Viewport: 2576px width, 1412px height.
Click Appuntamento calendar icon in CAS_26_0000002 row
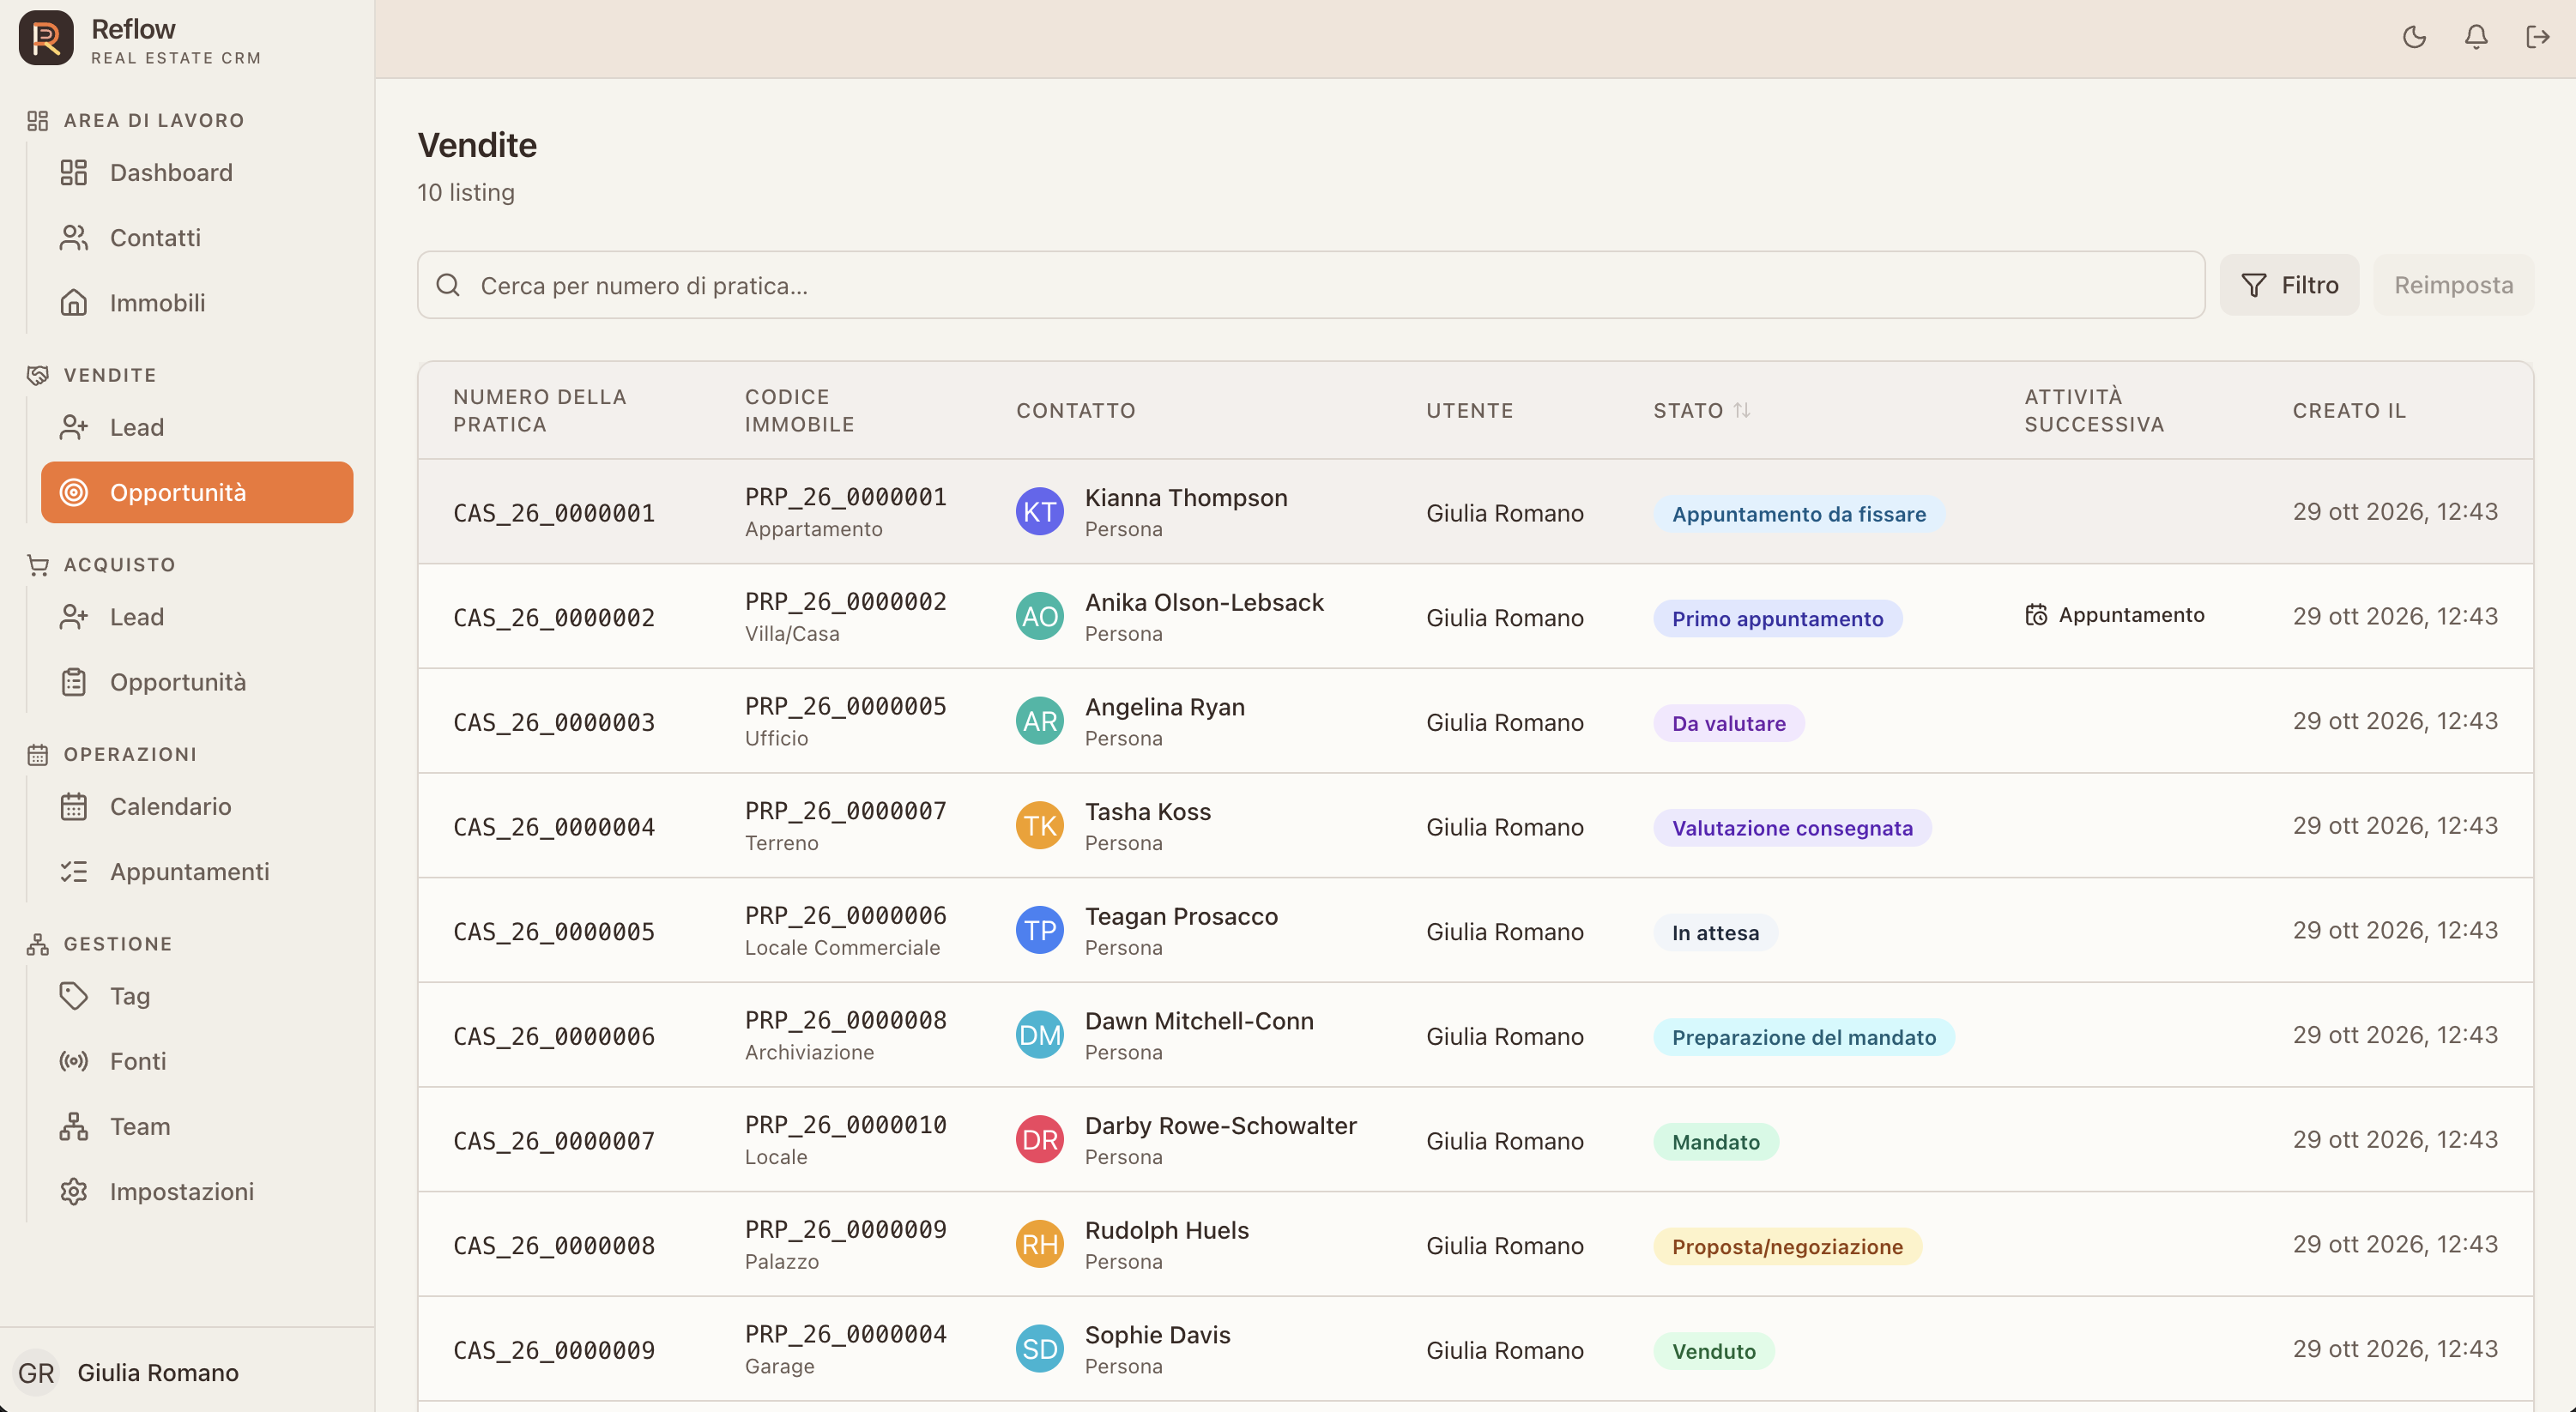point(2036,614)
